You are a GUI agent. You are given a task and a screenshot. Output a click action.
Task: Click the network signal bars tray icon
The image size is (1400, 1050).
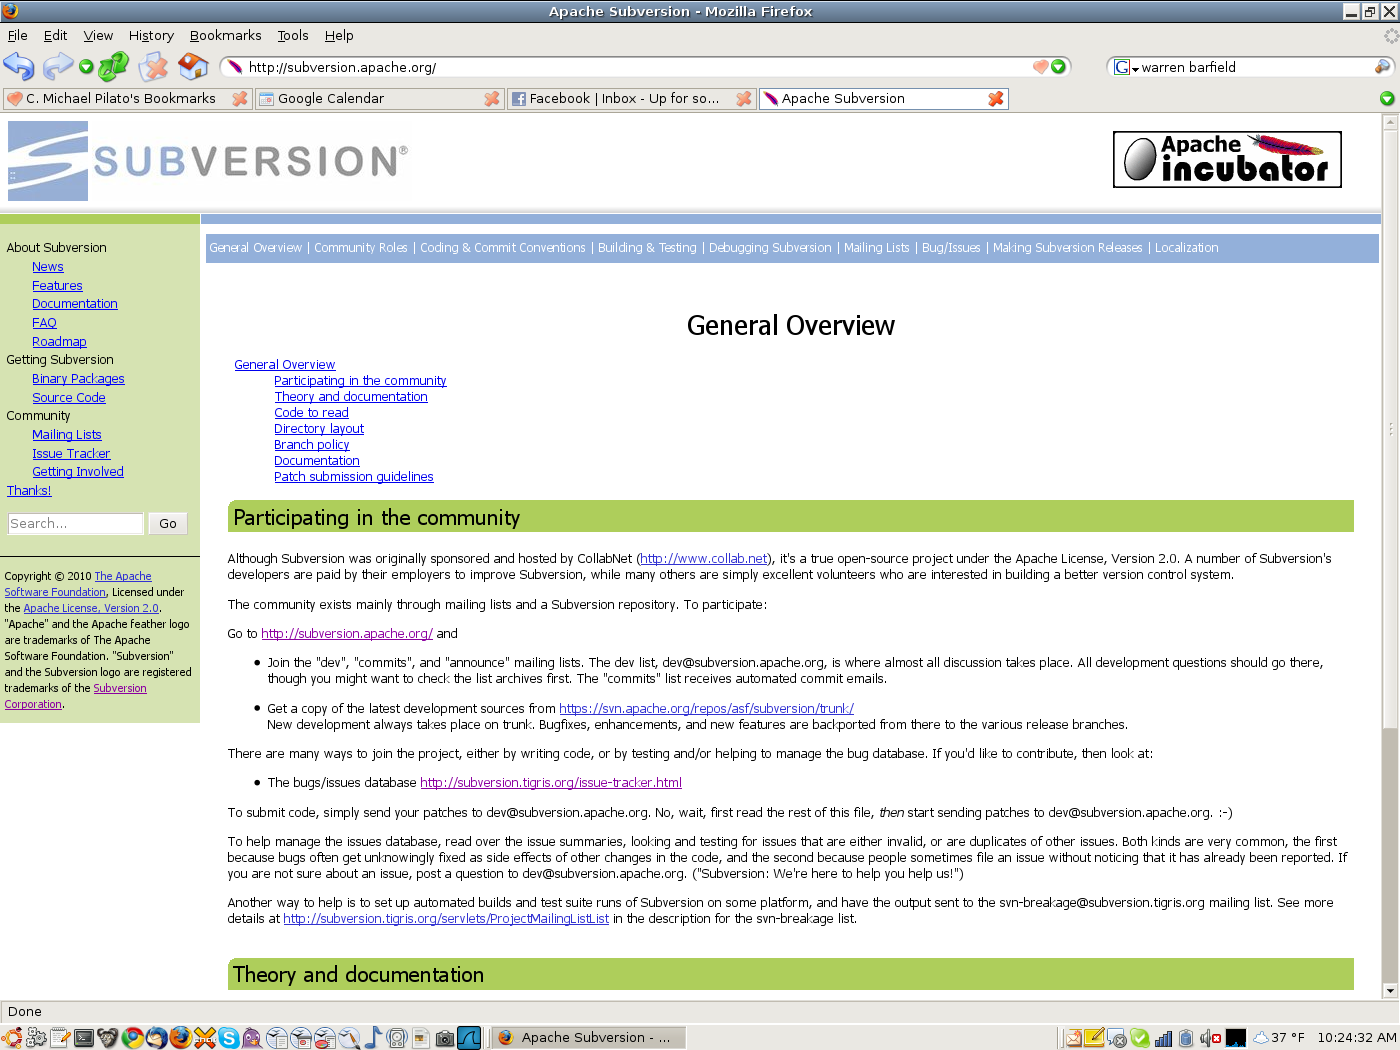click(1163, 1038)
